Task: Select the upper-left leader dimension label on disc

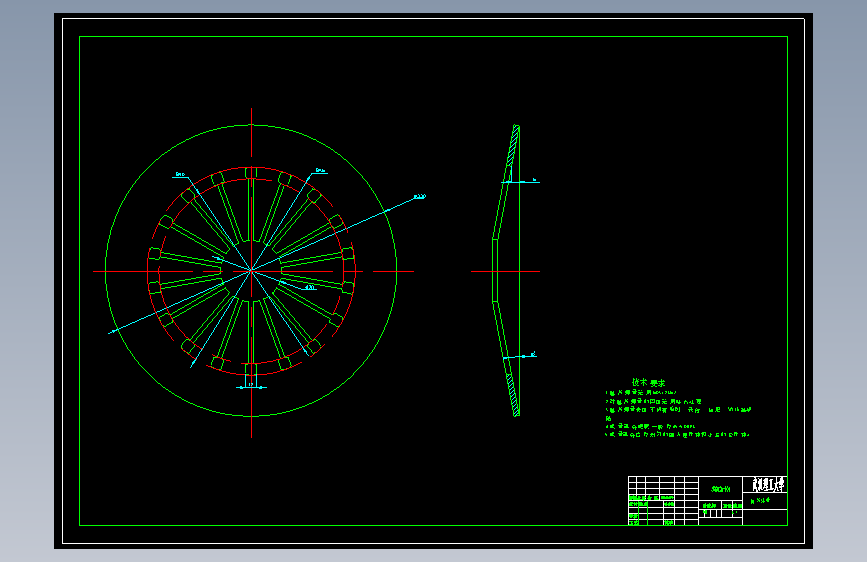Action: pyautogui.click(x=180, y=174)
